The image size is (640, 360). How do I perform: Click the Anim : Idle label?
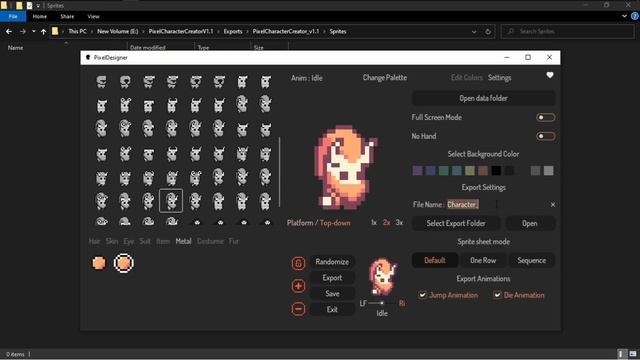pyautogui.click(x=307, y=78)
